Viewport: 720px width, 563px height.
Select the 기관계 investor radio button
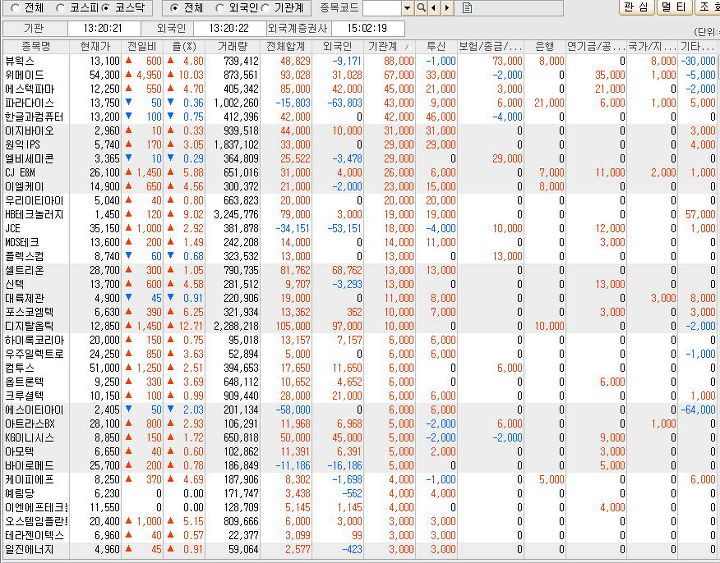point(265,8)
